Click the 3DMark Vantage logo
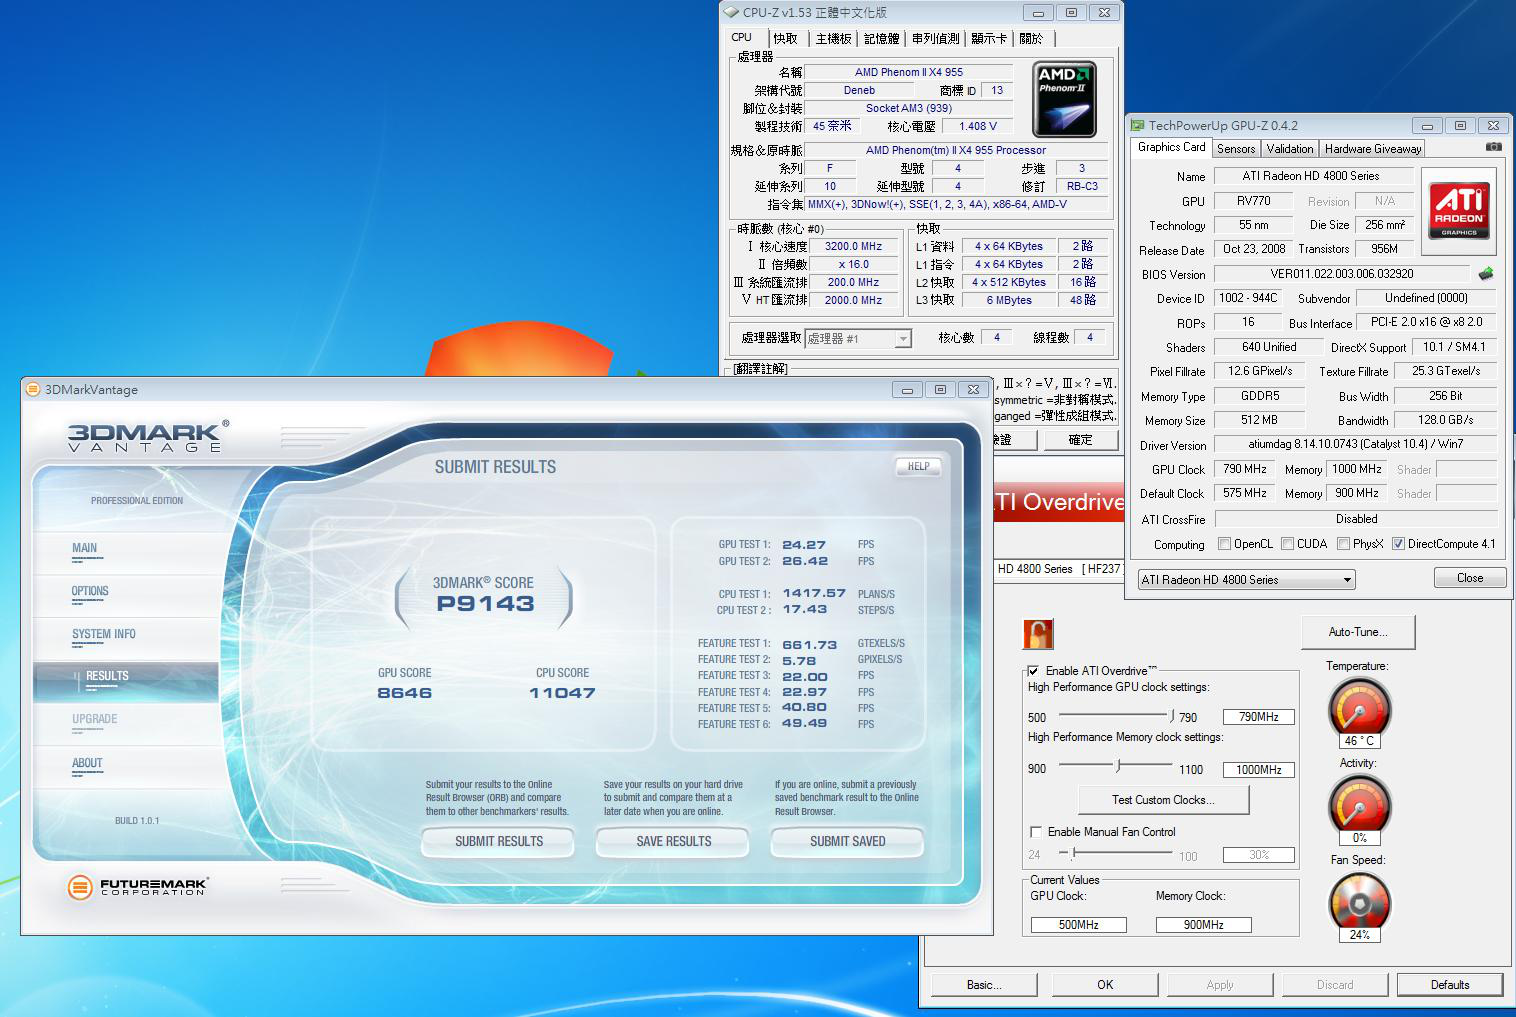 147,437
